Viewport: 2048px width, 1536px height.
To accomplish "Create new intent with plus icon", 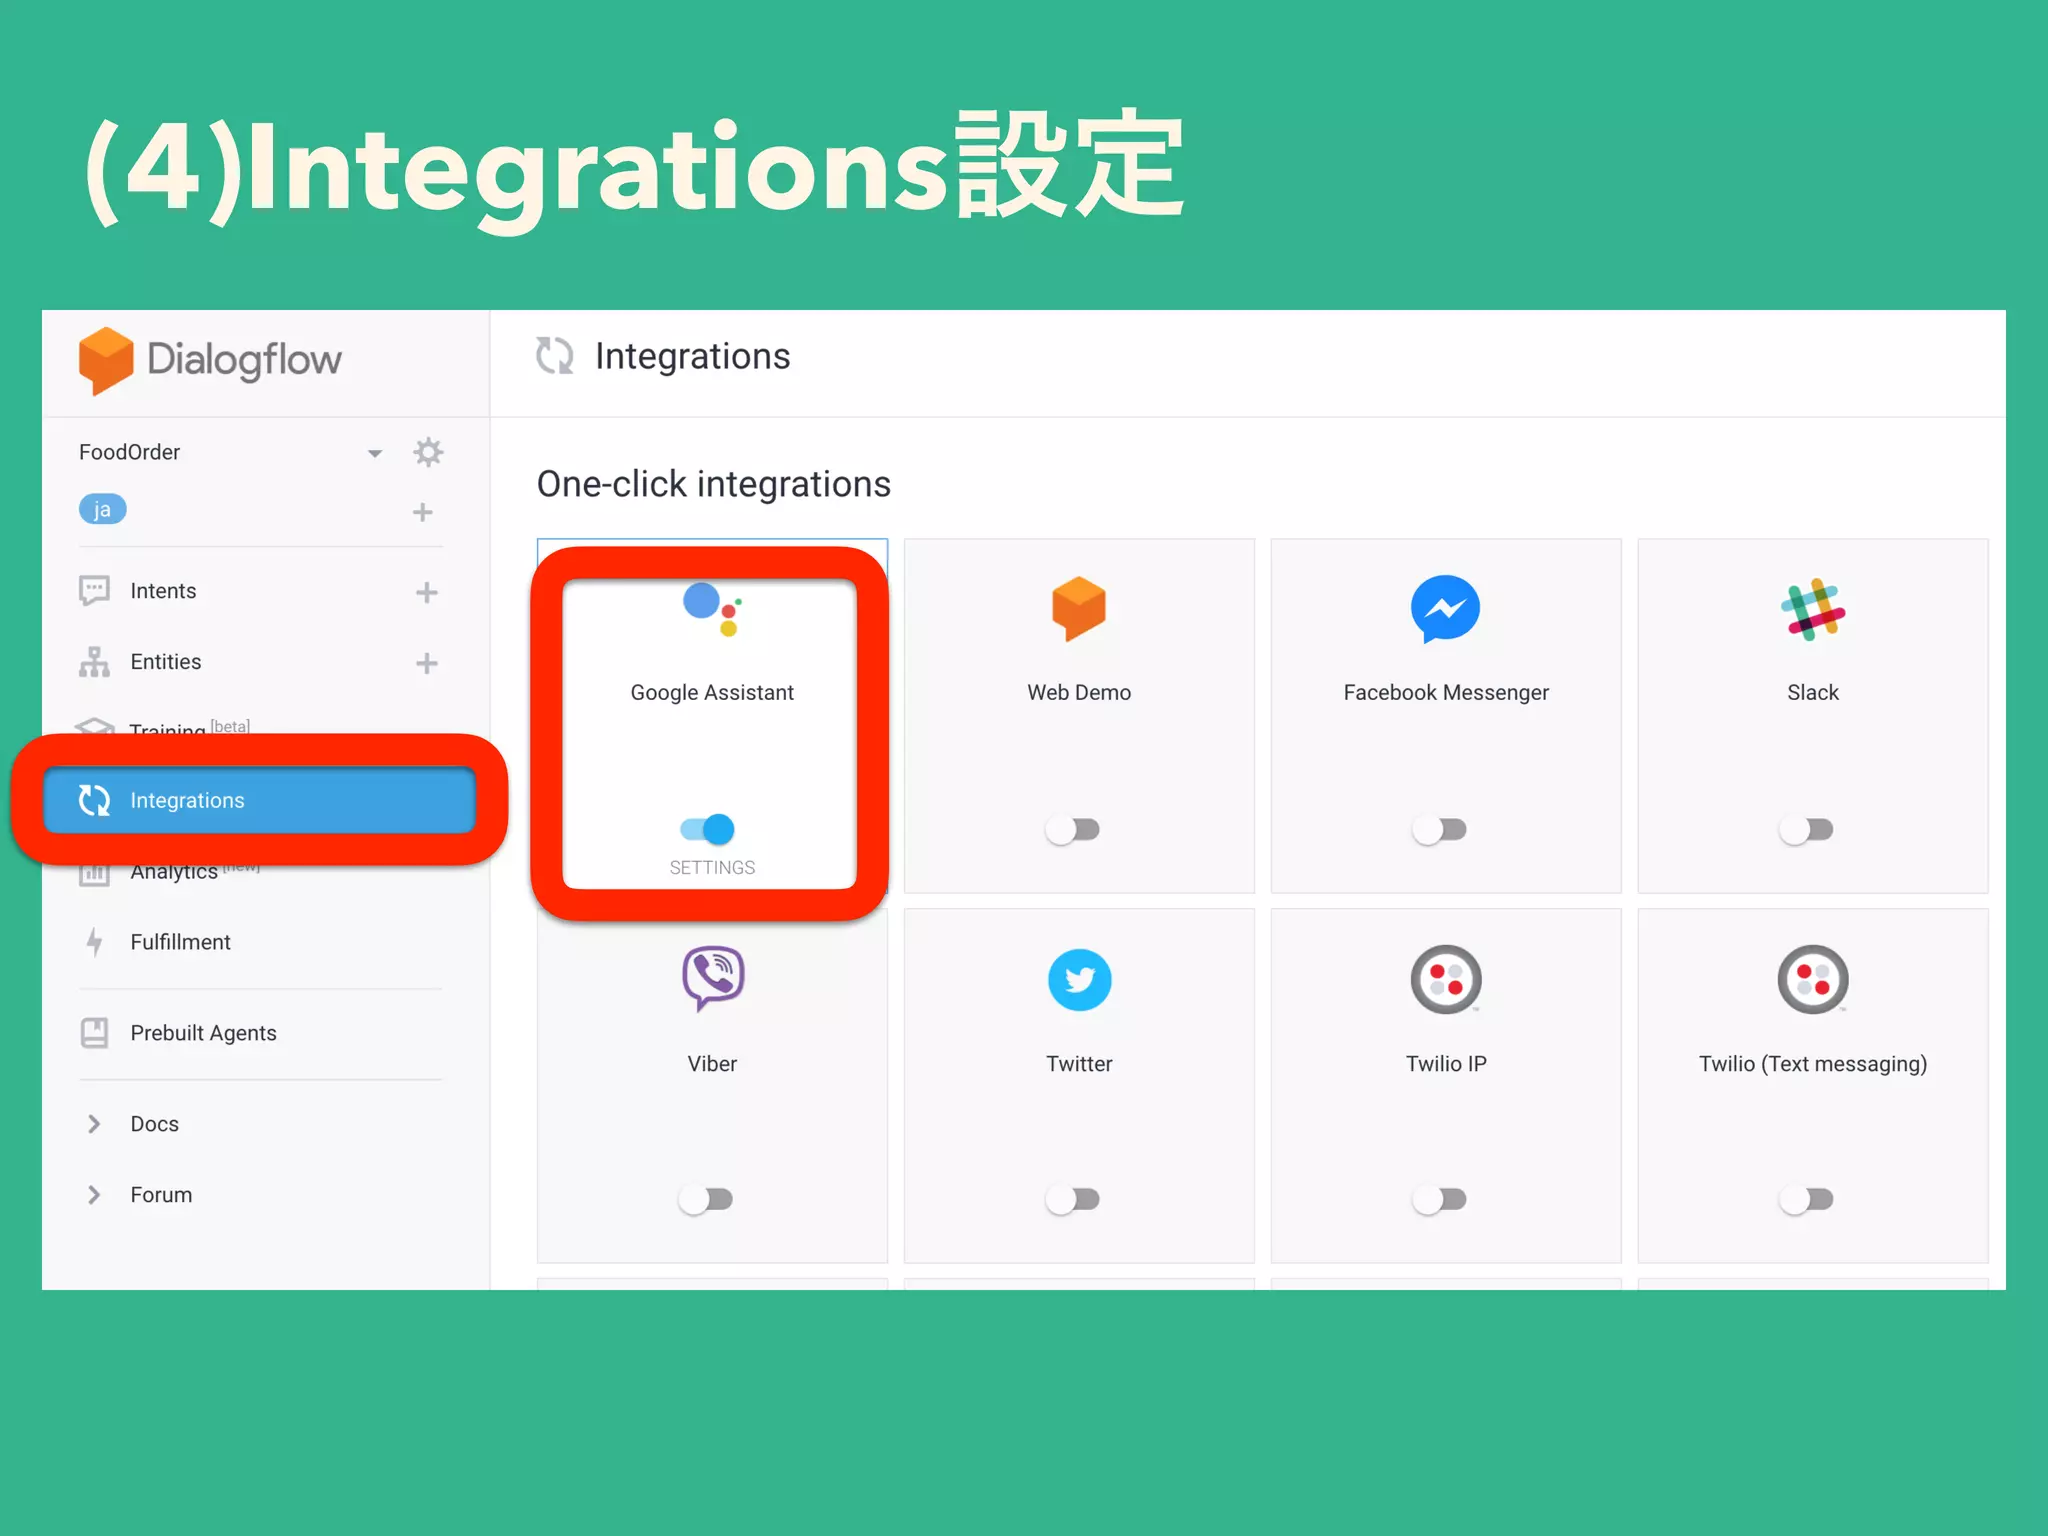I will (x=427, y=592).
